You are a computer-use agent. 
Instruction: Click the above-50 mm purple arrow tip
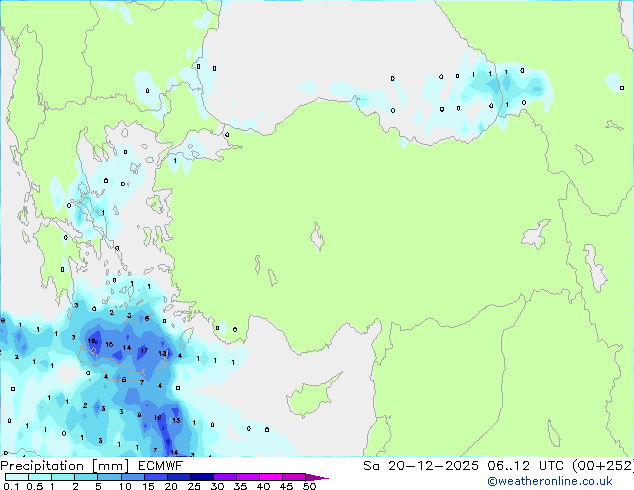(x=317, y=477)
